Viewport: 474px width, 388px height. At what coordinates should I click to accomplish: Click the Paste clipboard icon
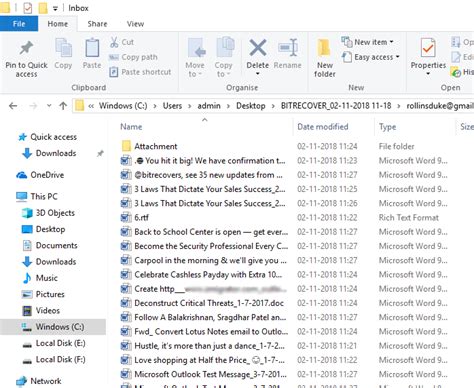pos(92,48)
